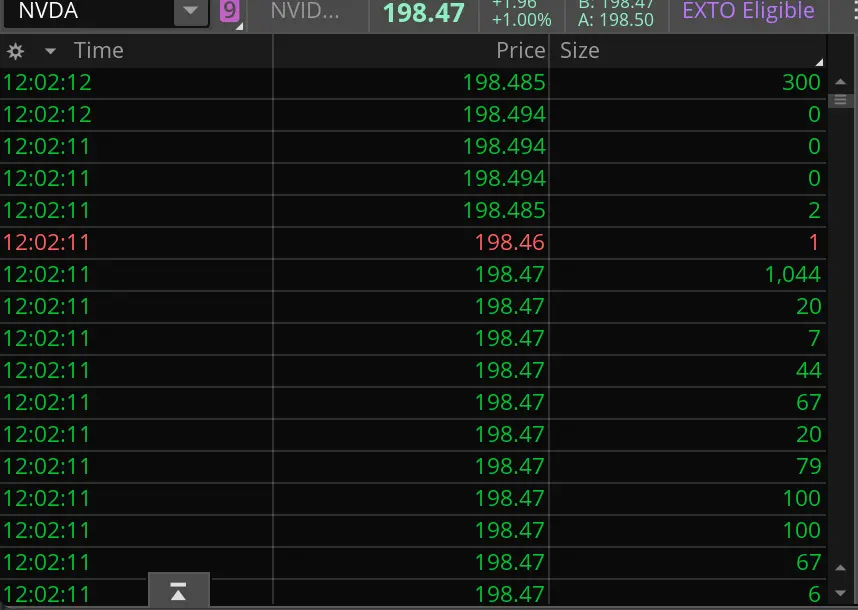The image size is (858, 610).
Task: Click the red 12:02:11 time cell
Action: [x=47, y=242]
